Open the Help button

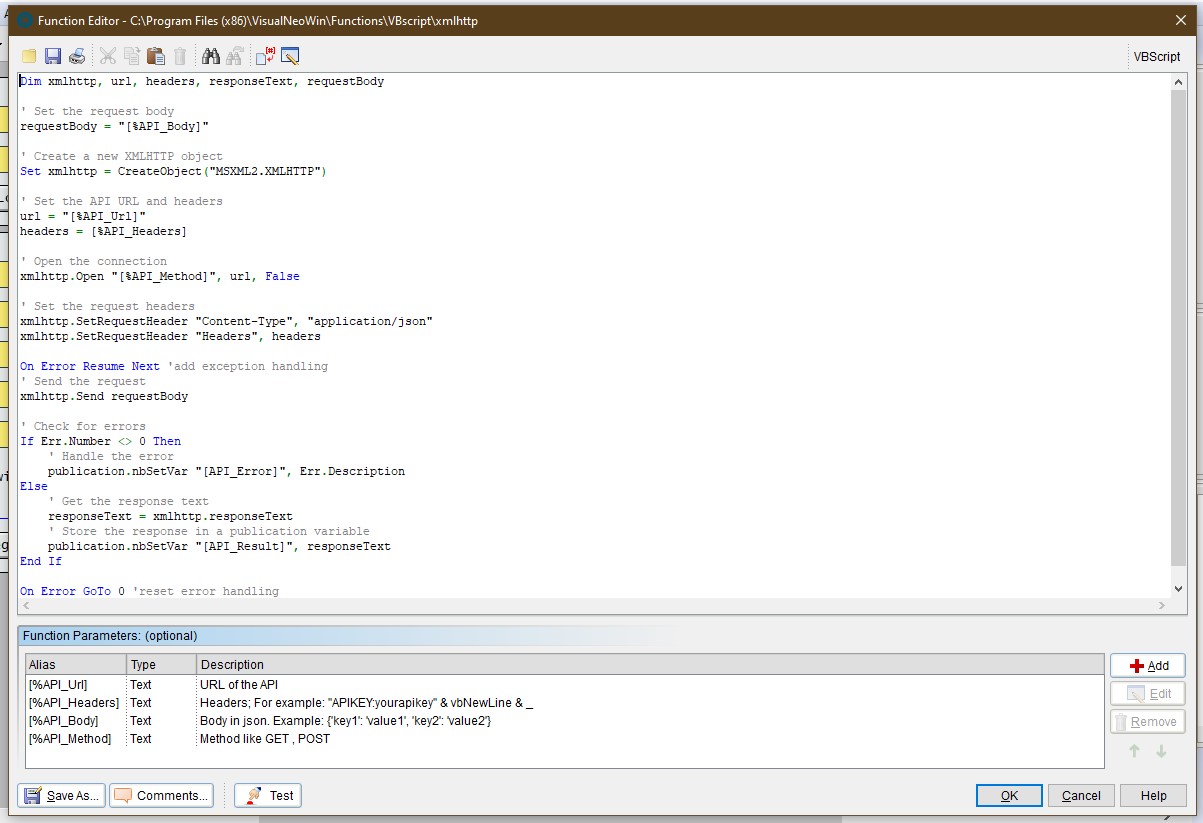pos(1153,795)
